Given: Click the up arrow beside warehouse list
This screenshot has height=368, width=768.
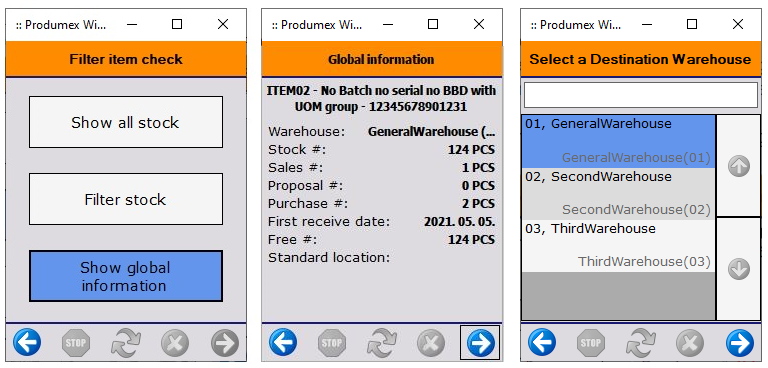Looking at the screenshot, I should [x=739, y=166].
